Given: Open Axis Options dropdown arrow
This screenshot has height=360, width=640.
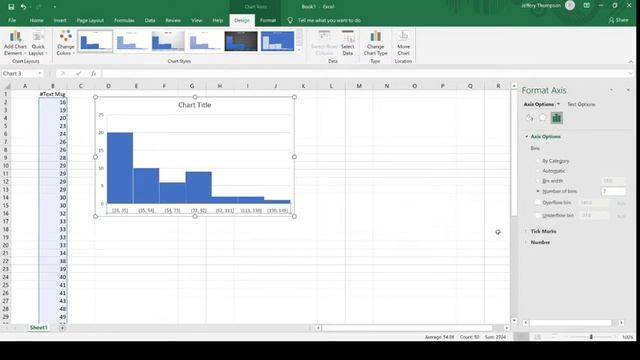Looking at the screenshot, I should [558, 104].
